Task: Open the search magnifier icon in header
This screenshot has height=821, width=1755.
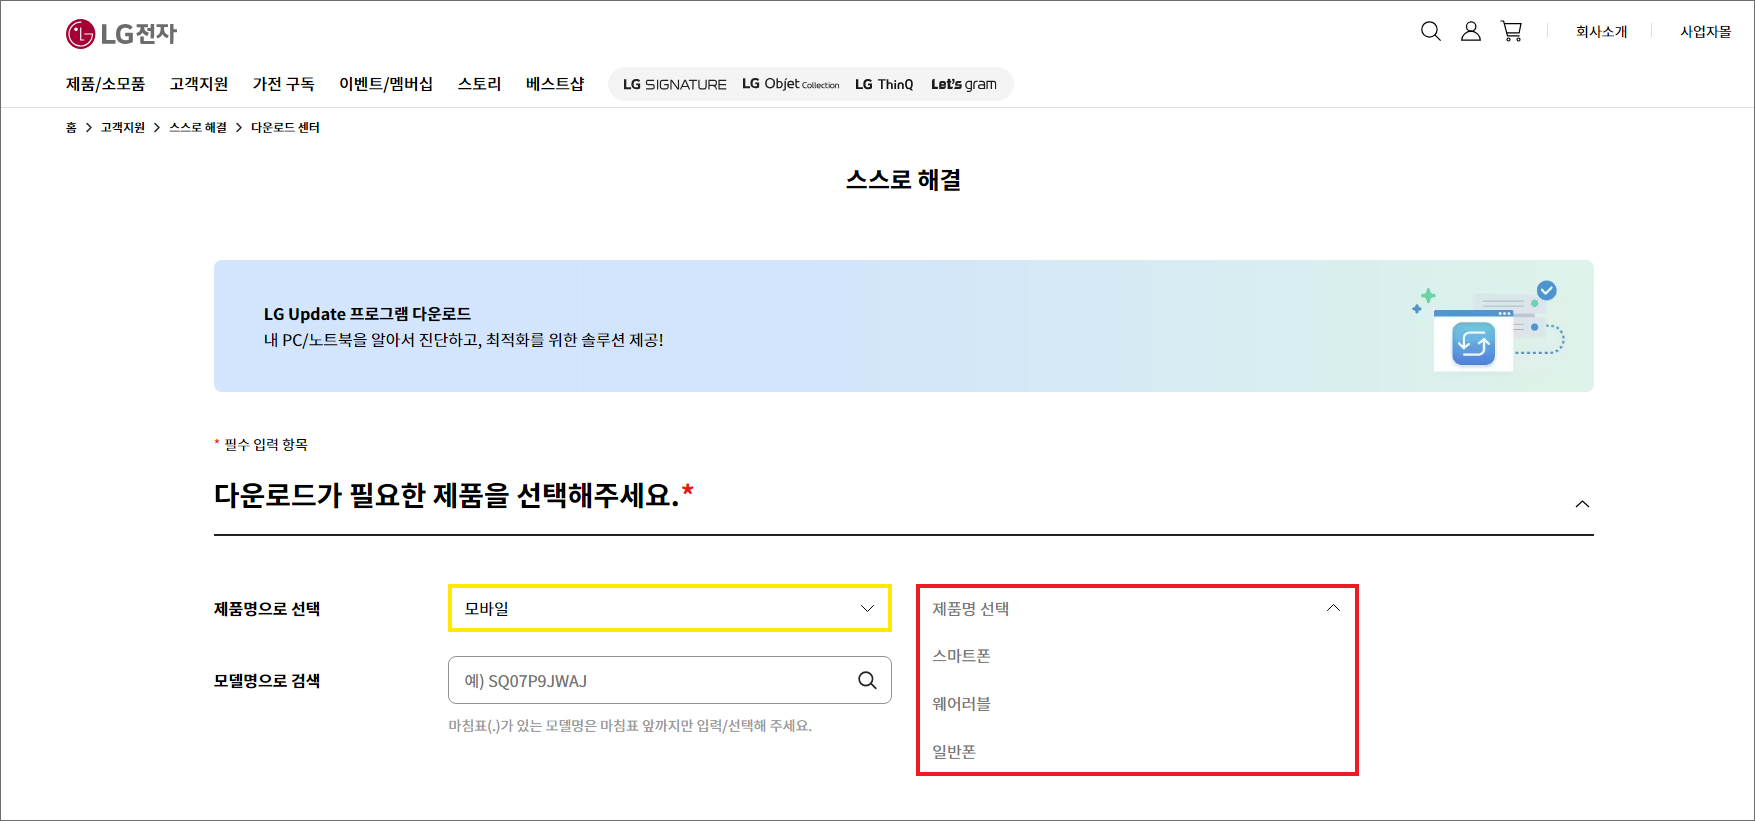Action: 1431,32
